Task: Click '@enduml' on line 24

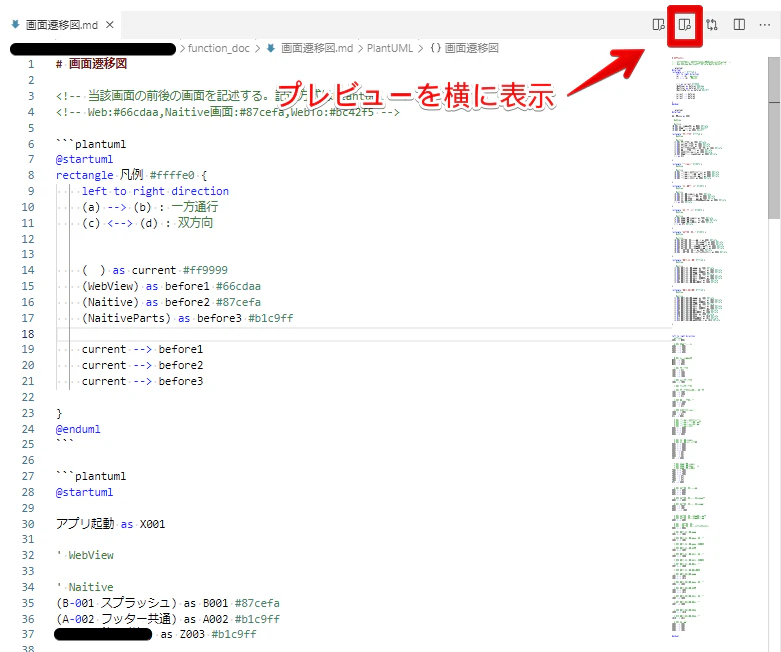Action: tap(78, 429)
